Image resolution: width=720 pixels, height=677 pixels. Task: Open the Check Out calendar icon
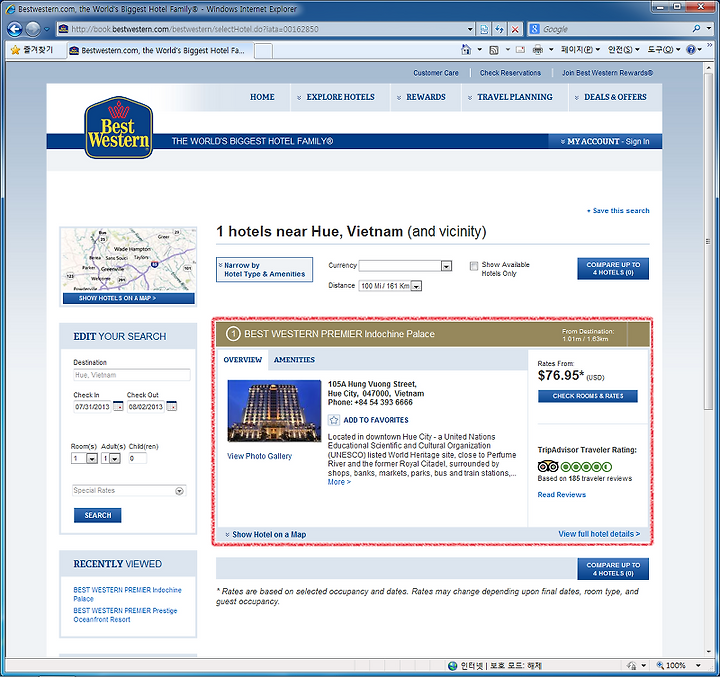[x=172, y=406]
